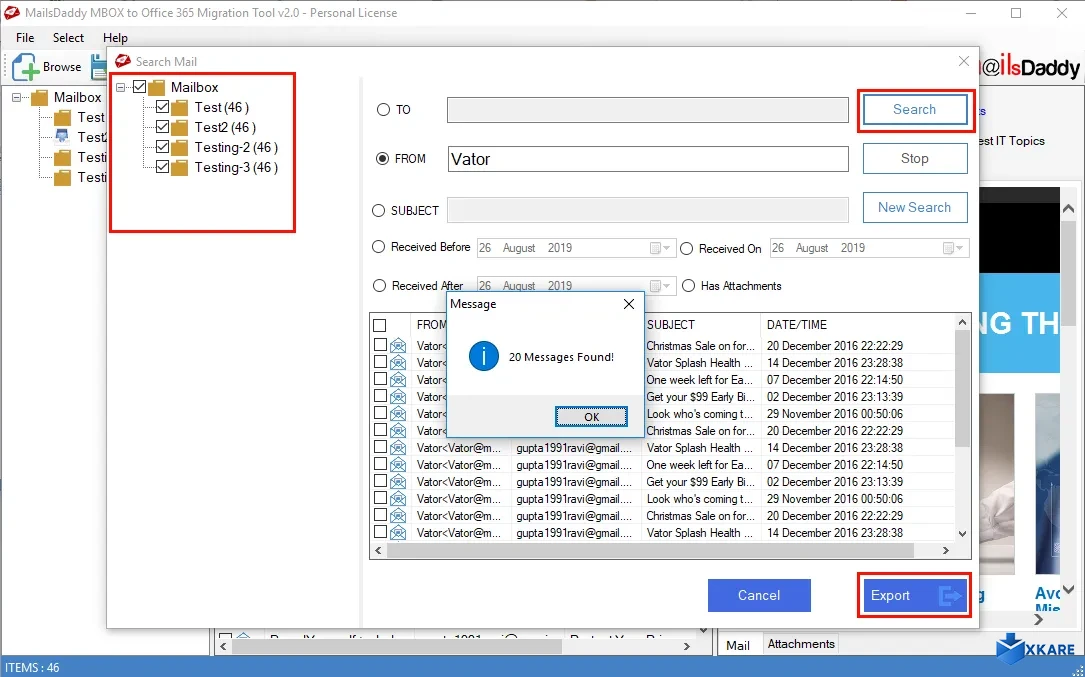
Task: Open the Received On date picker dropdown
Action: (958, 247)
